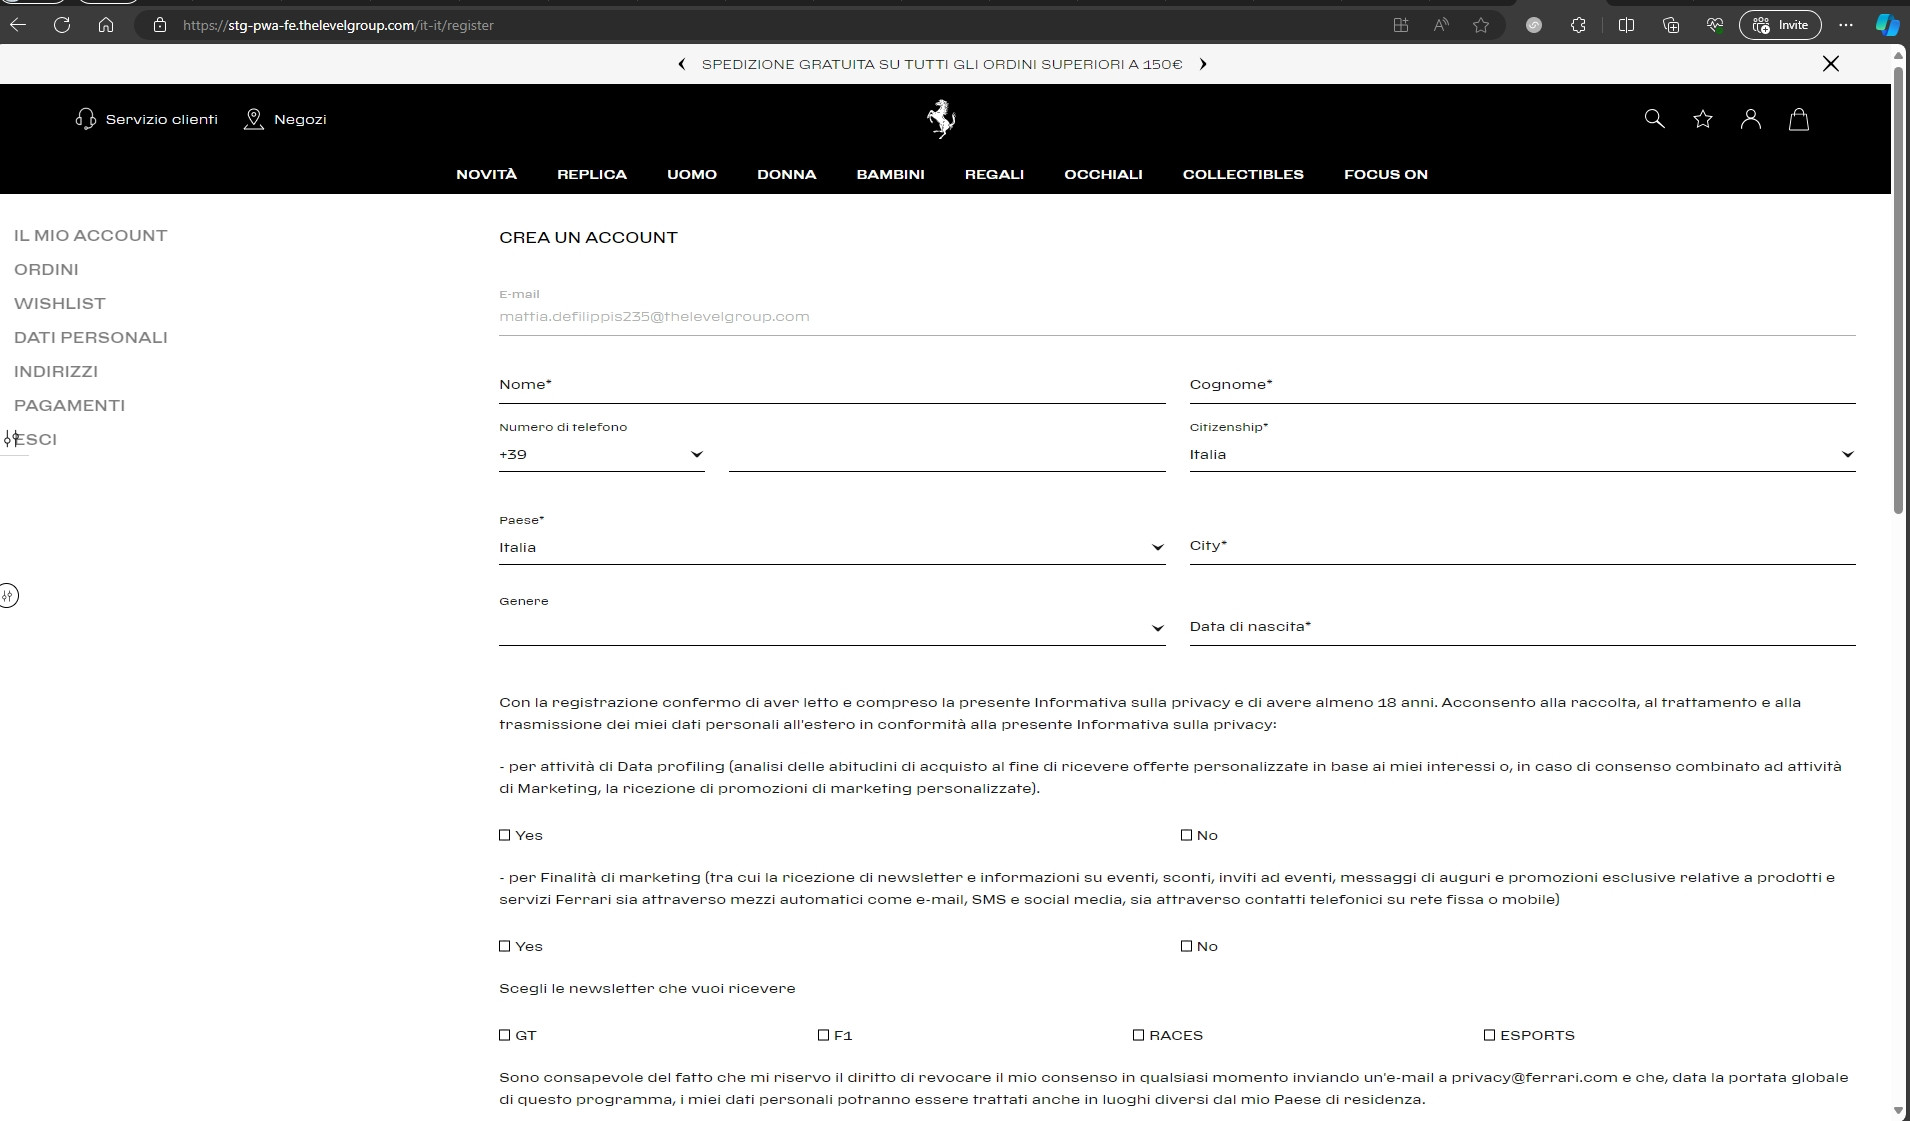Go to DATI PERSONALI in sidebar

tap(91, 338)
